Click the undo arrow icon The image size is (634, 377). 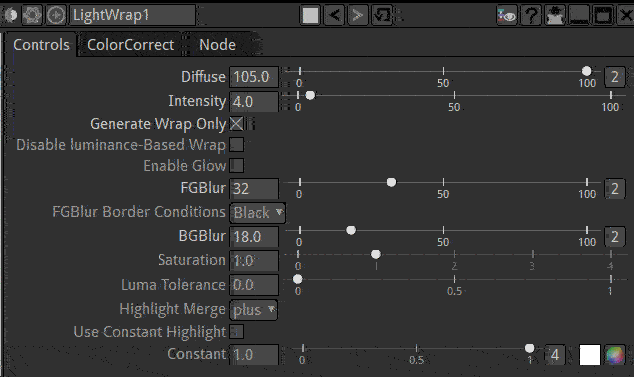click(334, 15)
